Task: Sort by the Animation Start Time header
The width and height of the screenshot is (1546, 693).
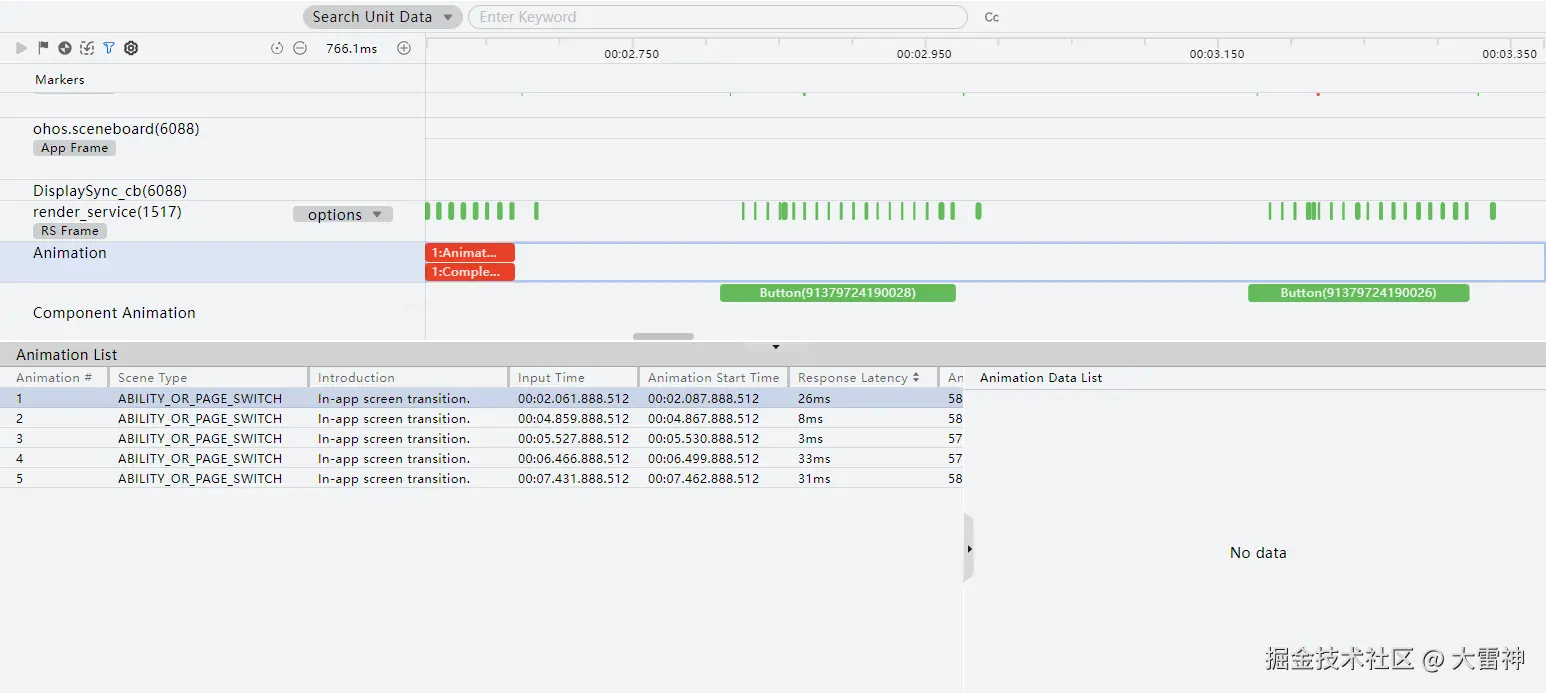Action: 713,378
